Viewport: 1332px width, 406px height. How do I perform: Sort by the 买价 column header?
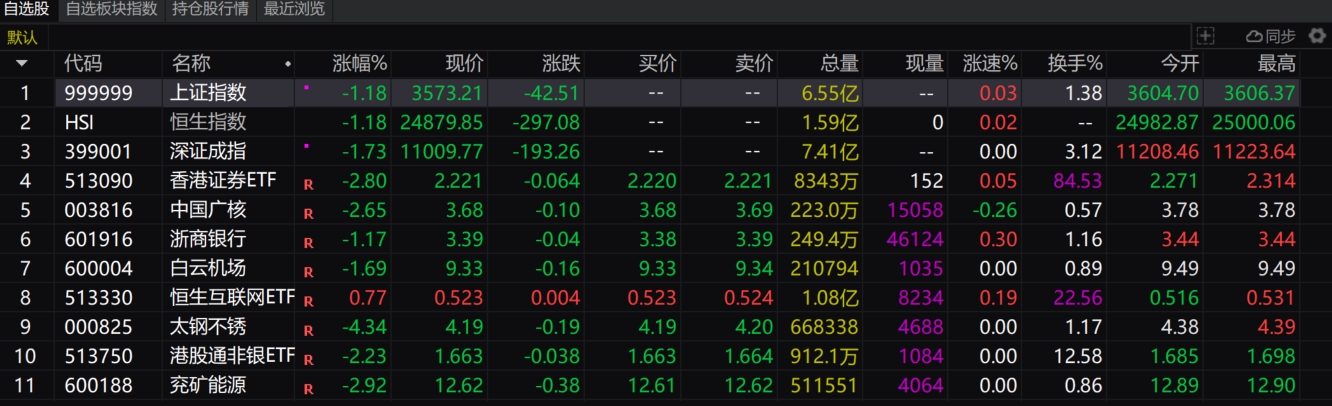pyautogui.click(x=658, y=64)
